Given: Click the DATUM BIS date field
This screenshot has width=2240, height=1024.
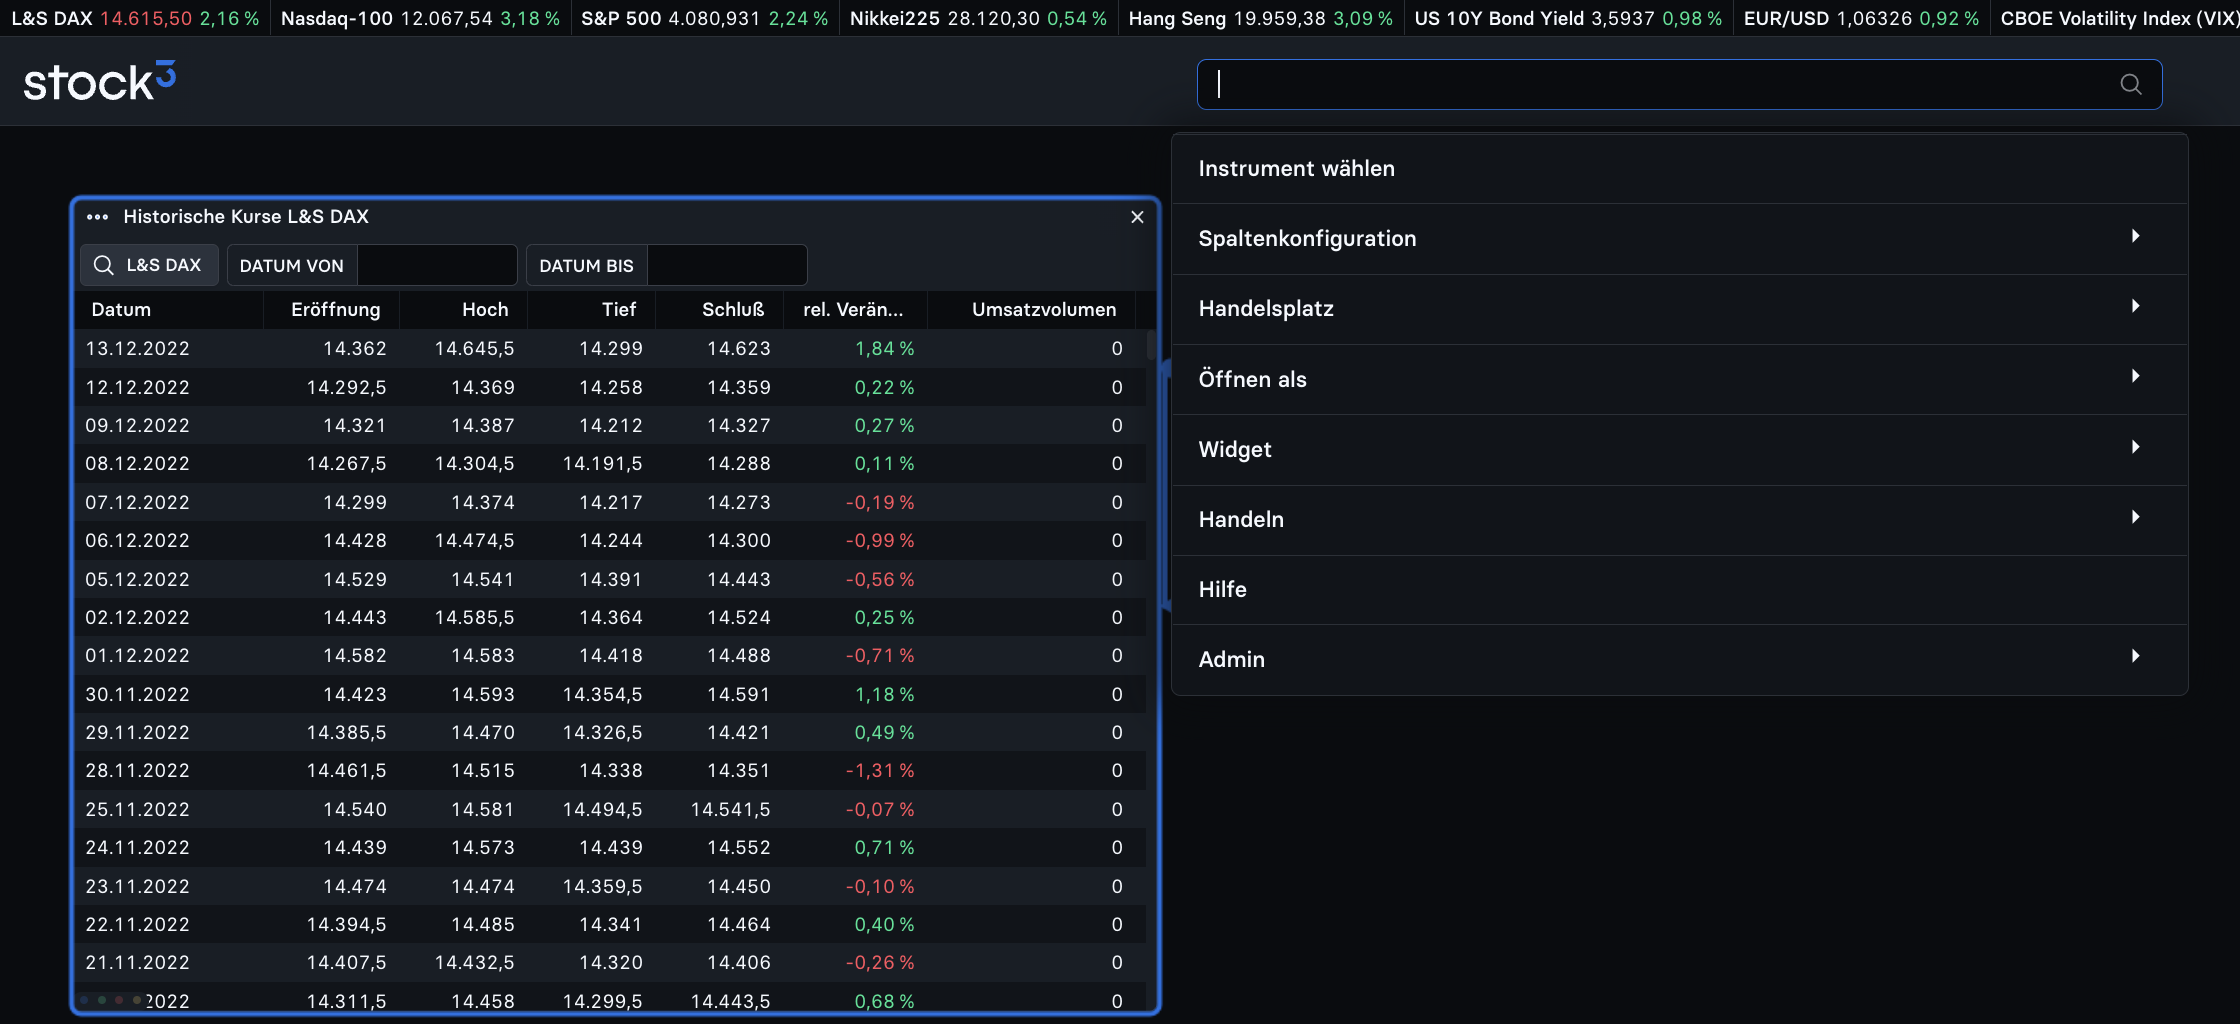Looking at the screenshot, I should click(x=727, y=265).
